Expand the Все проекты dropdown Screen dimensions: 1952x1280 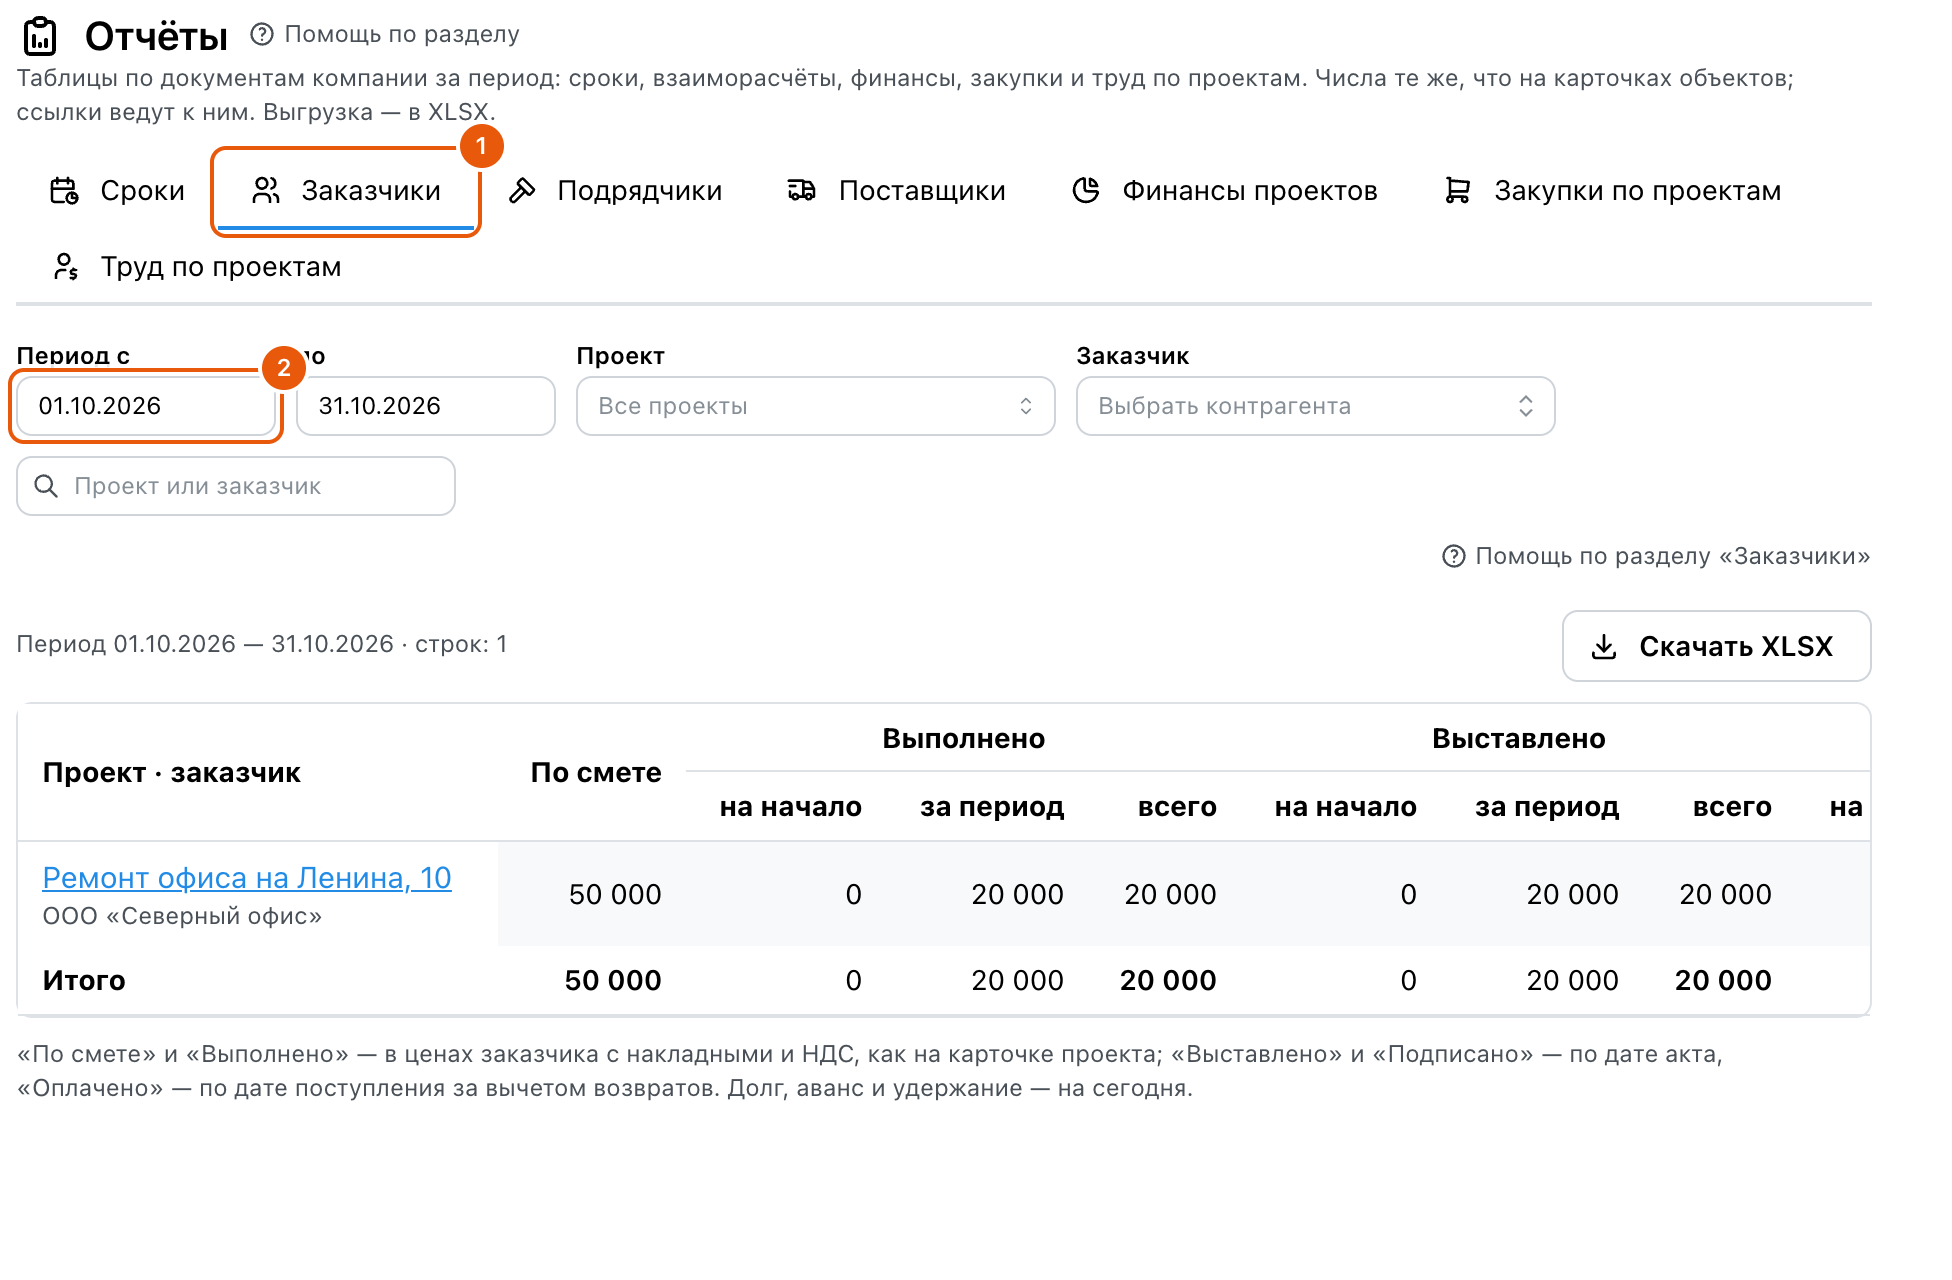[816, 406]
